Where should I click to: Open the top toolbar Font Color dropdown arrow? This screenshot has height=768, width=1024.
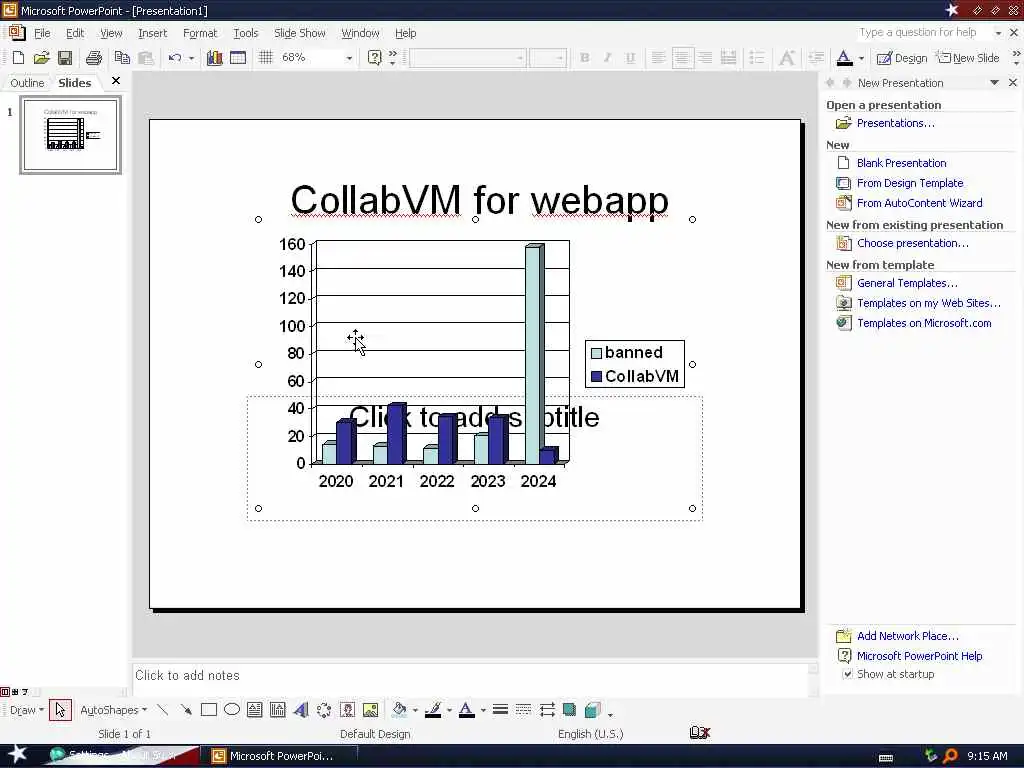point(861,58)
